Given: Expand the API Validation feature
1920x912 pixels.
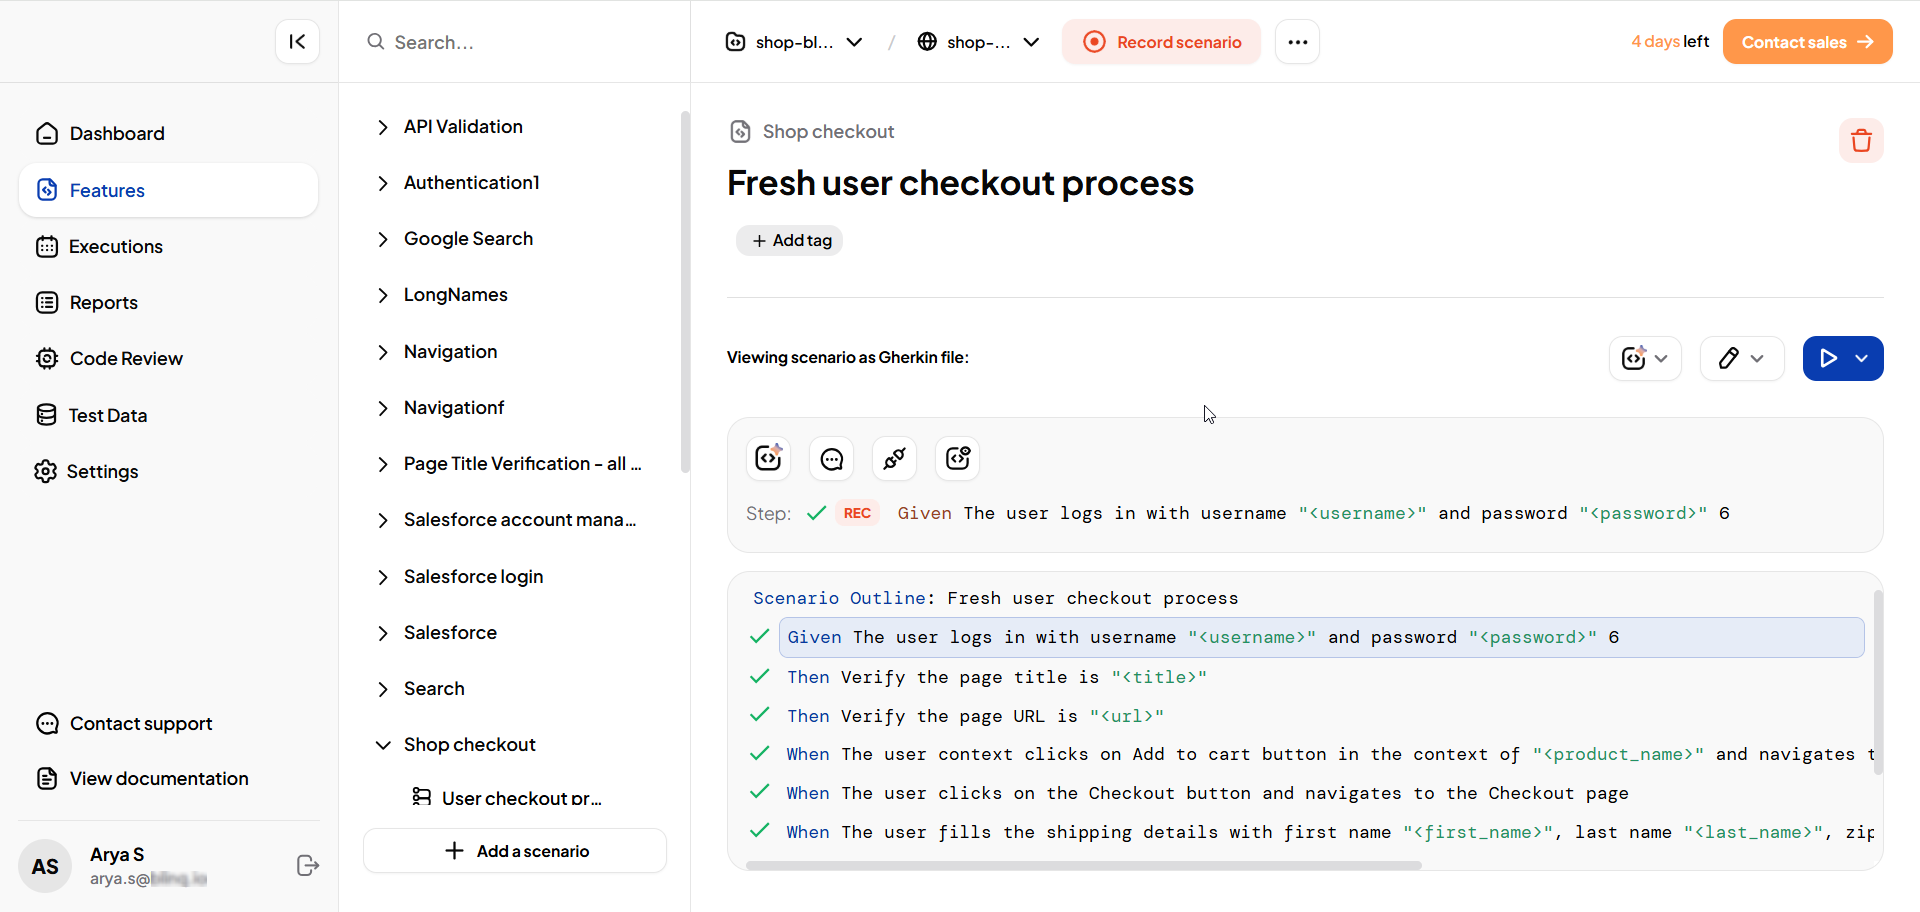Looking at the screenshot, I should point(383,127).
